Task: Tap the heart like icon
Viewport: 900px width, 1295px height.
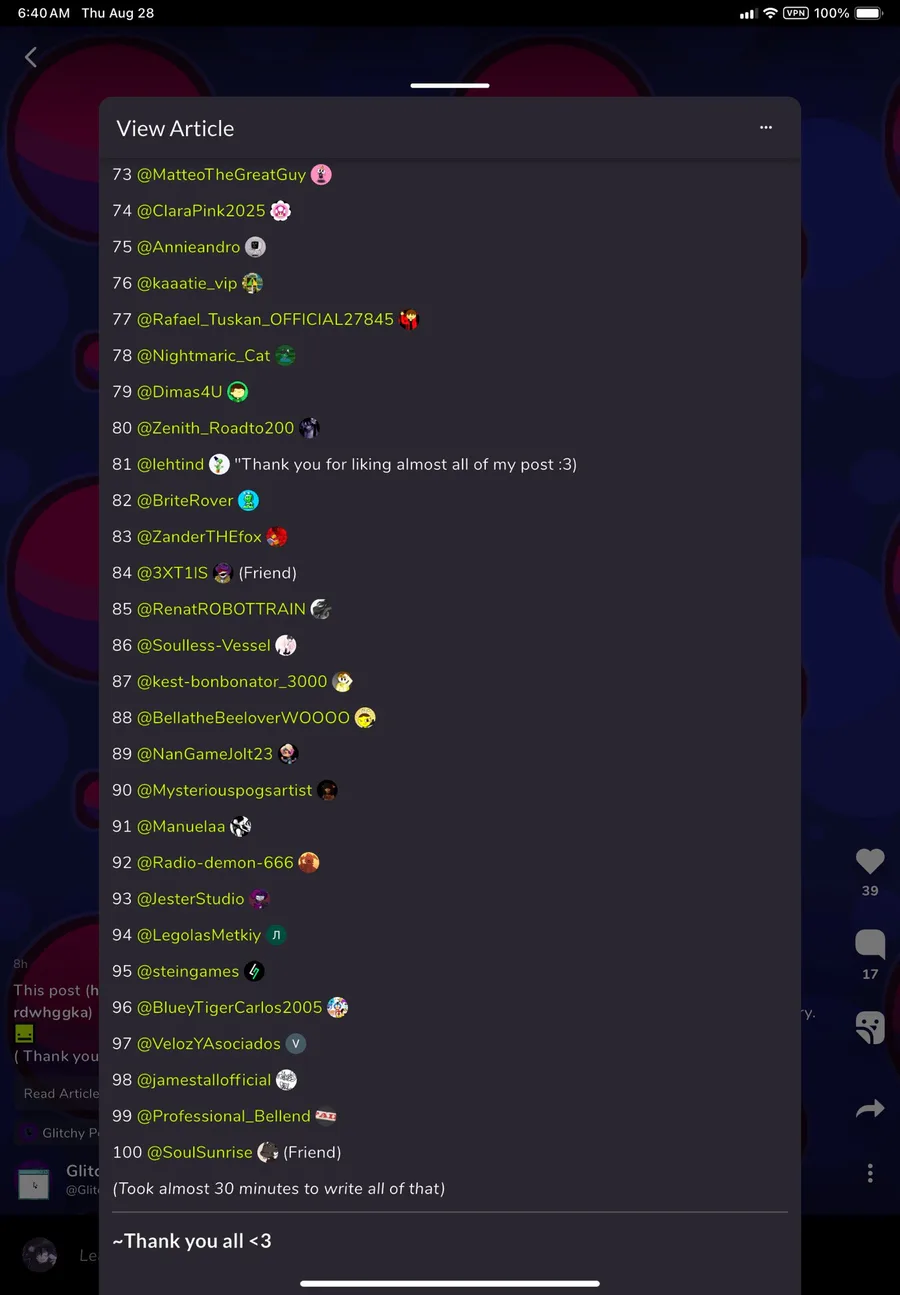Action: [870, 861]
